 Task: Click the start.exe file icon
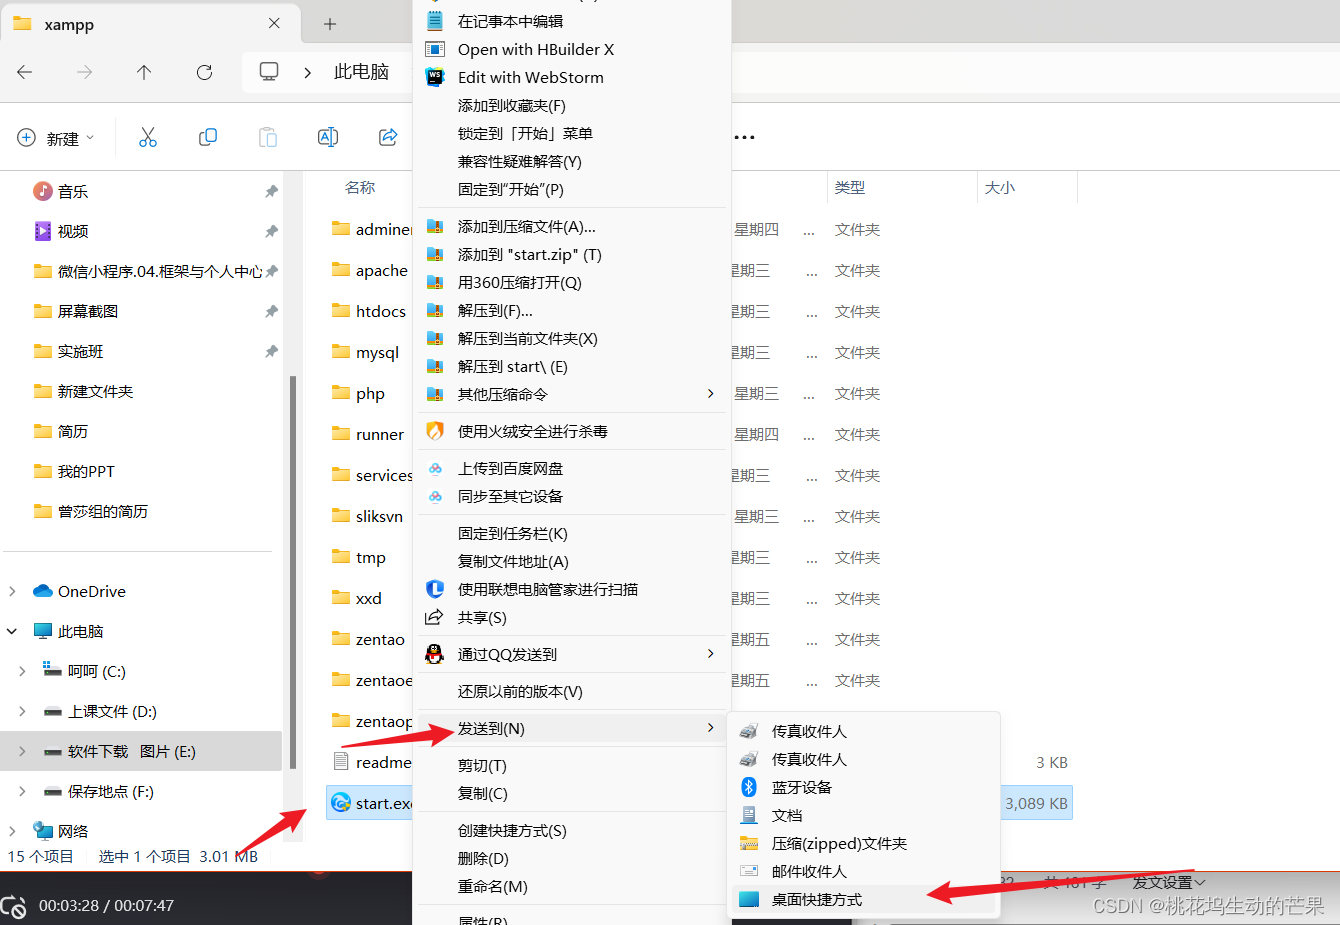point(341,803)
